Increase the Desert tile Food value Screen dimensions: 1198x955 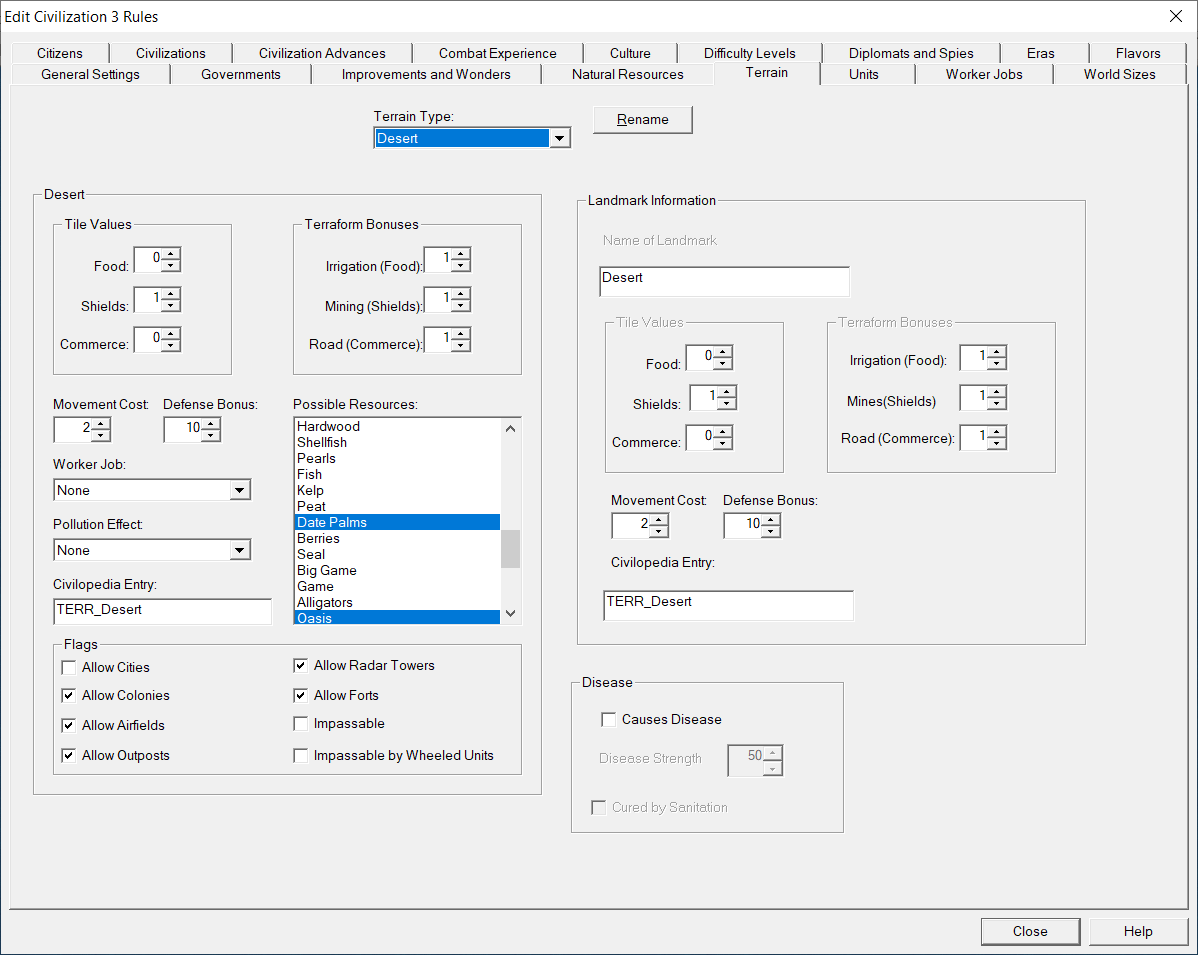(171, 254)
